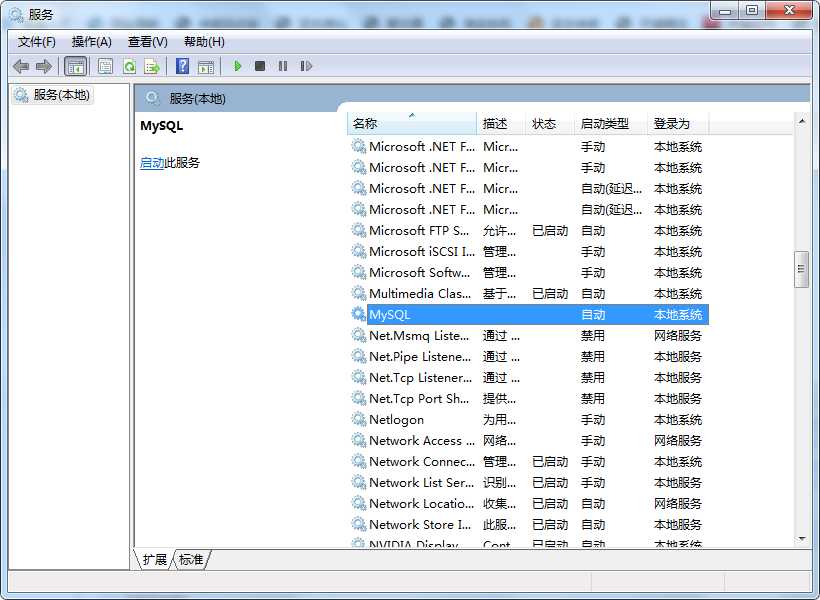Image resolution: width=820 pixels, height=600 pixels.
Task: Click the Restart service icon
Action: (x=306, y=66)
